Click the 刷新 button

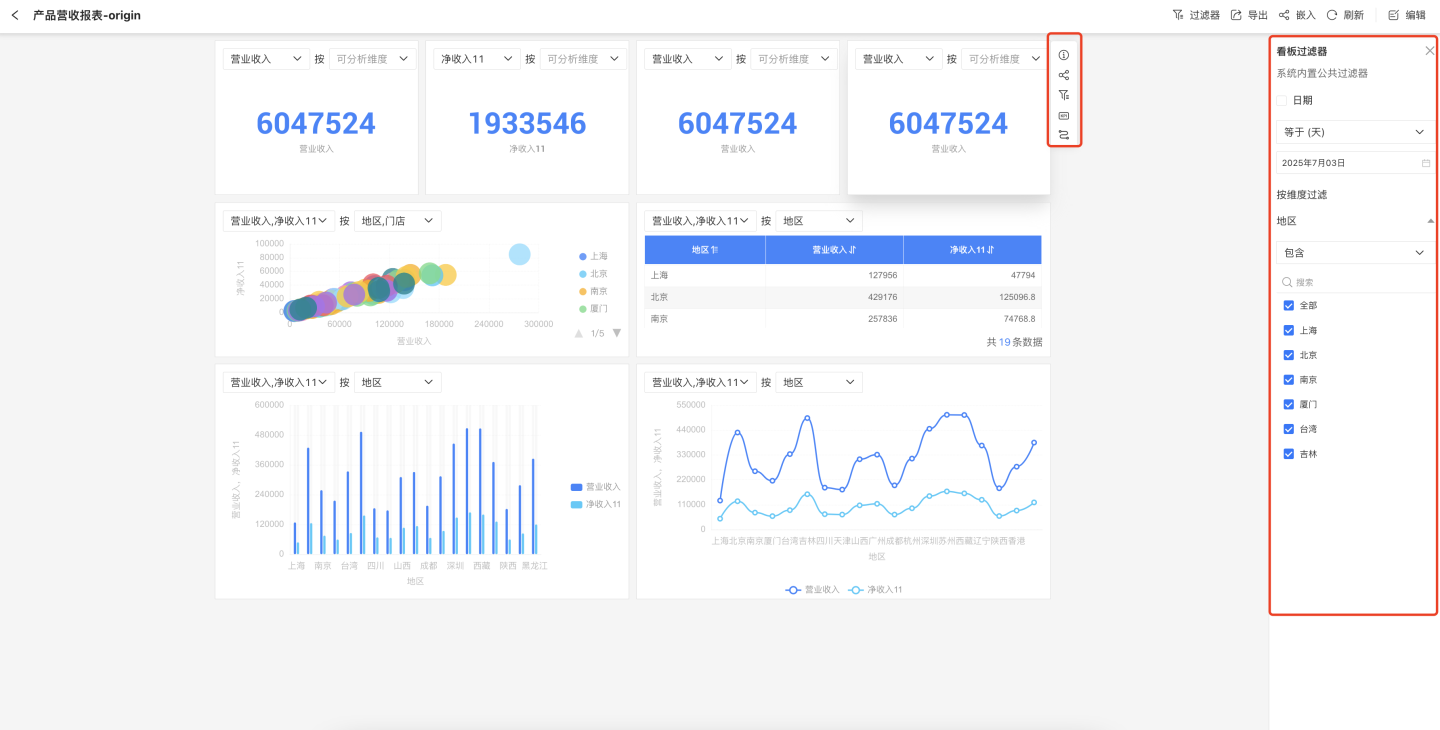point(1345,15)
